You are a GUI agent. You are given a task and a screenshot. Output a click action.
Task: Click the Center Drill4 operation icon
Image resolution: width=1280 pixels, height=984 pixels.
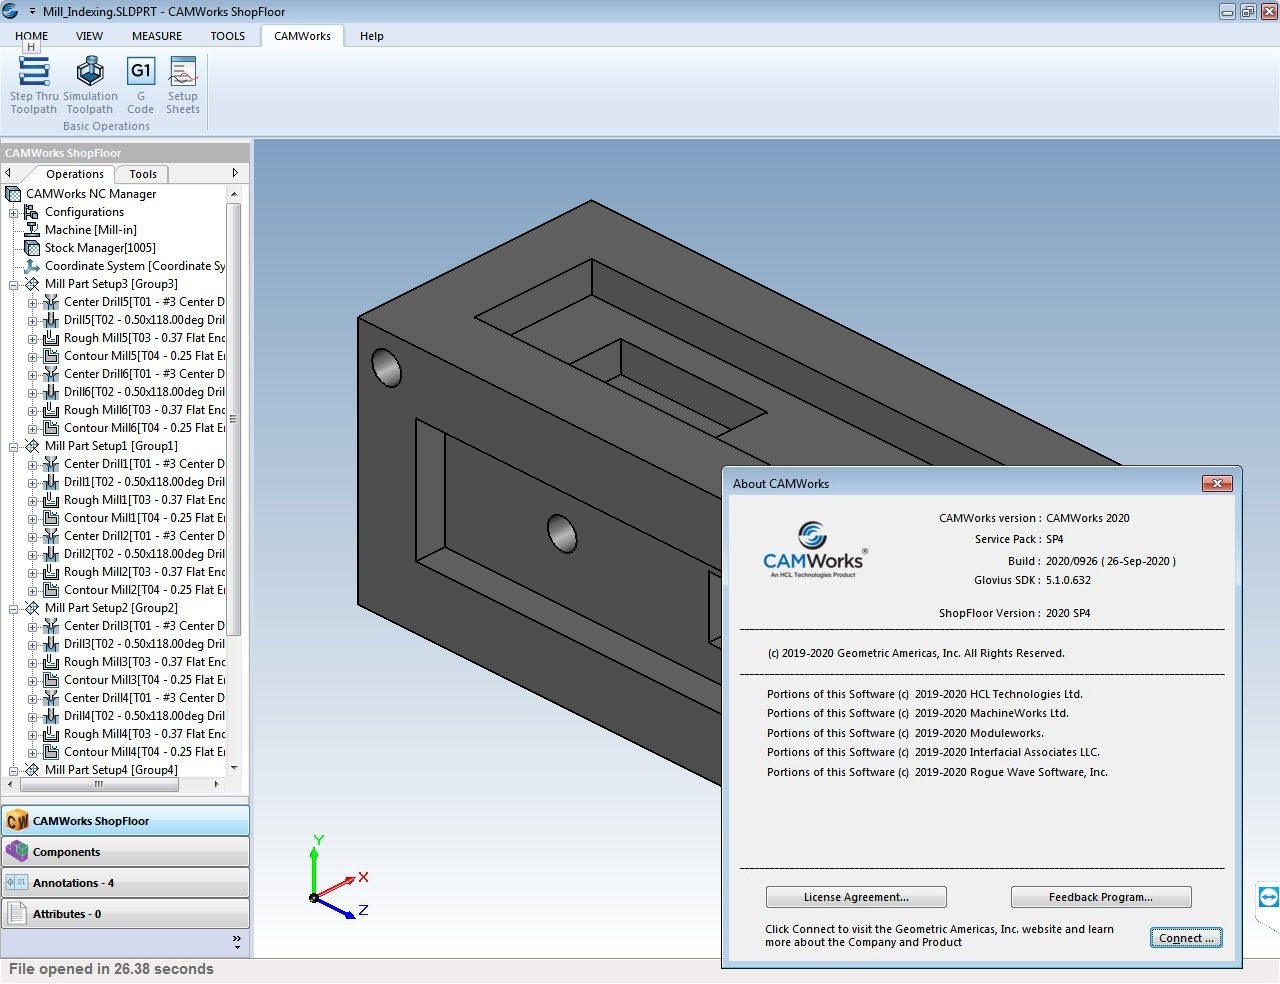tap(51, 698)
